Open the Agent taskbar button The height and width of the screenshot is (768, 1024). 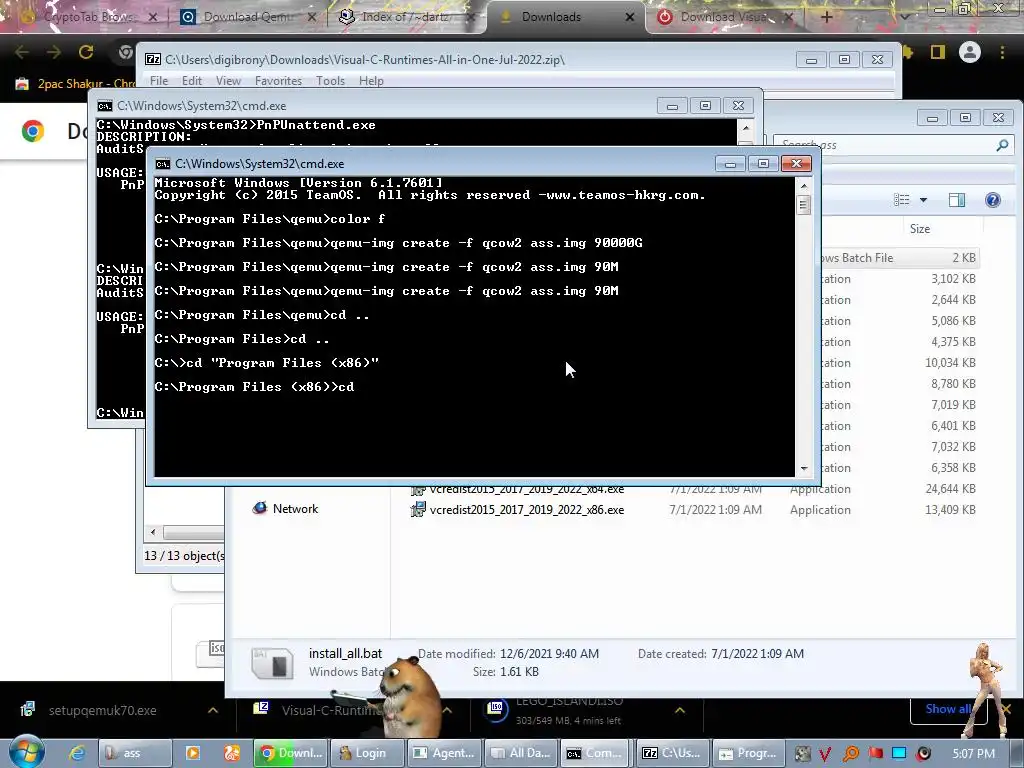pos(444,753)
